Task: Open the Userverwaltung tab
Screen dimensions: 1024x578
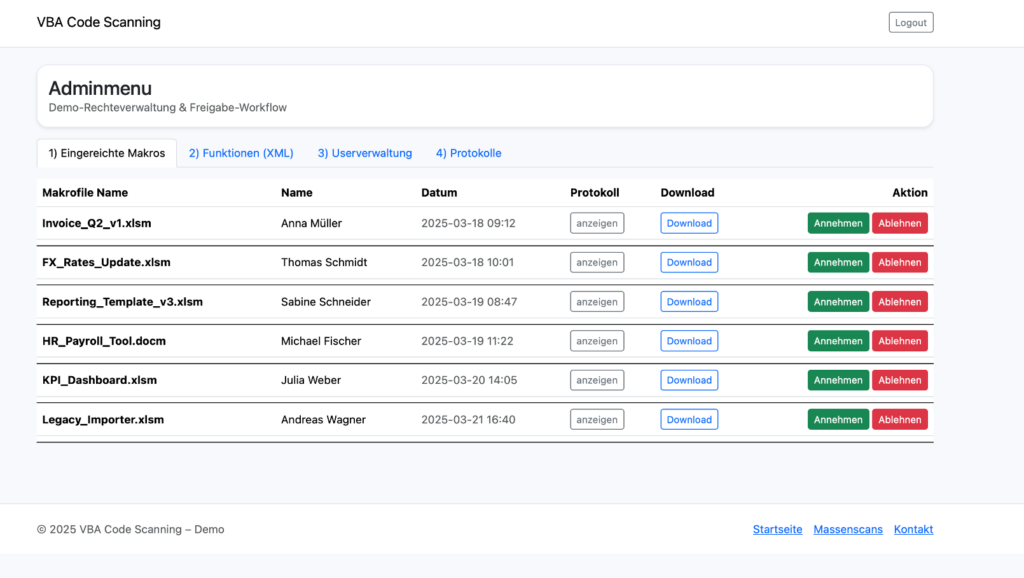Action: coord(364,153)
